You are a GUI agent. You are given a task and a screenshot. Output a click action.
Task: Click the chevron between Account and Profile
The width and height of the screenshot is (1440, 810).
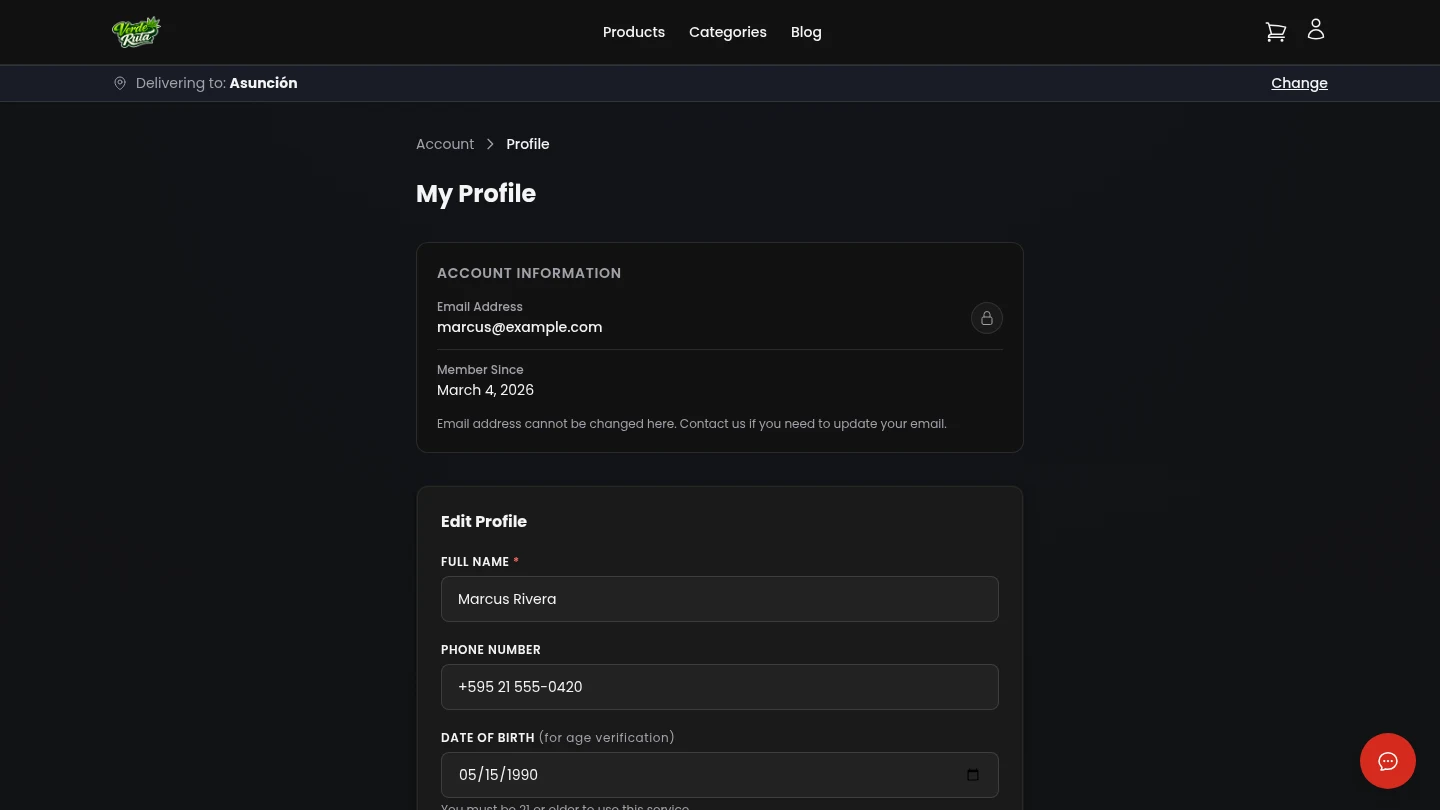(x=490, y=144)
